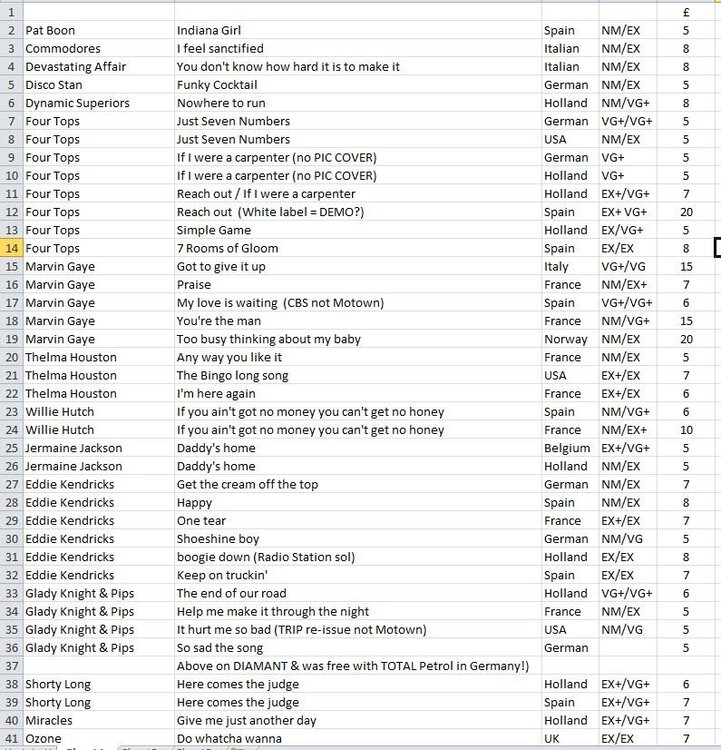Click the Marvin Gaye cell in row 18
Screen dimensions: 721x750
(99, 321)
